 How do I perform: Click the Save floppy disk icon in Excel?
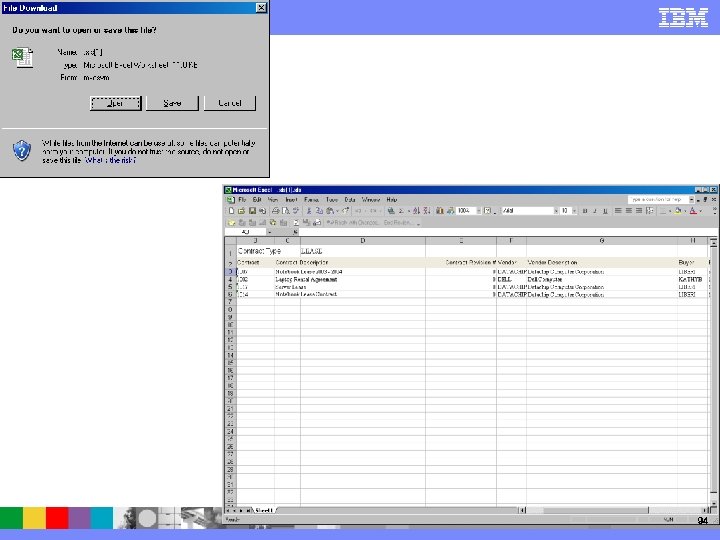coord(252,211)
